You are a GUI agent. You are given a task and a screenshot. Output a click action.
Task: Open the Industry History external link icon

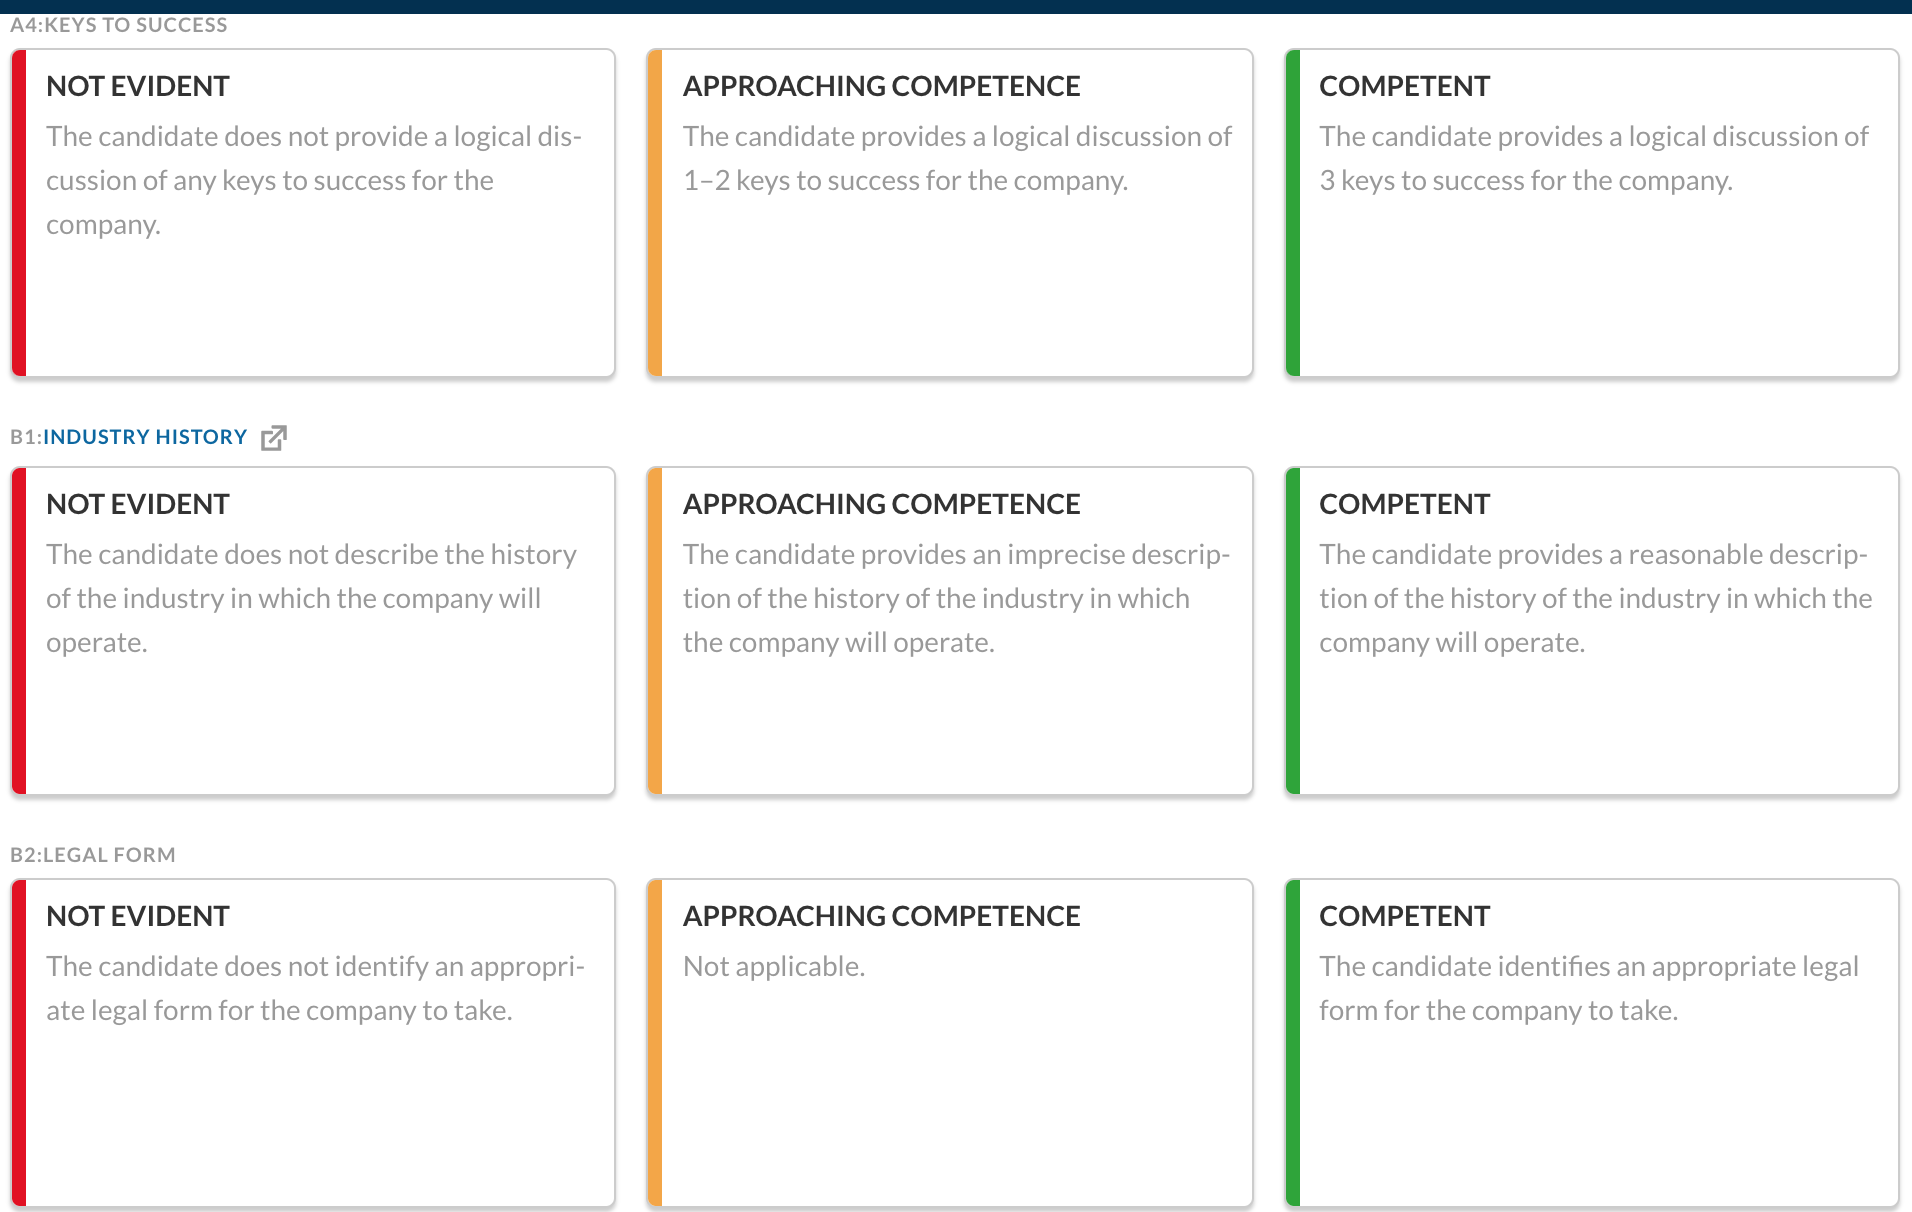pyautogui.click(x=273, y=438)
